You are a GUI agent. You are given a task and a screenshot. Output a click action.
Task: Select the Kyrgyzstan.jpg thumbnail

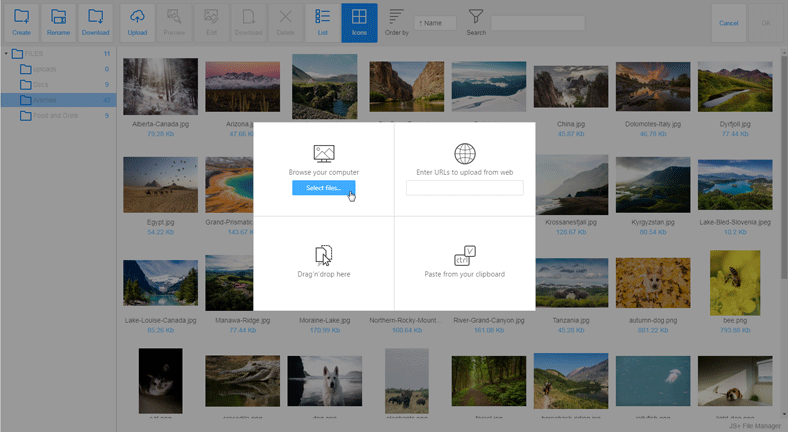click(653, 185)
